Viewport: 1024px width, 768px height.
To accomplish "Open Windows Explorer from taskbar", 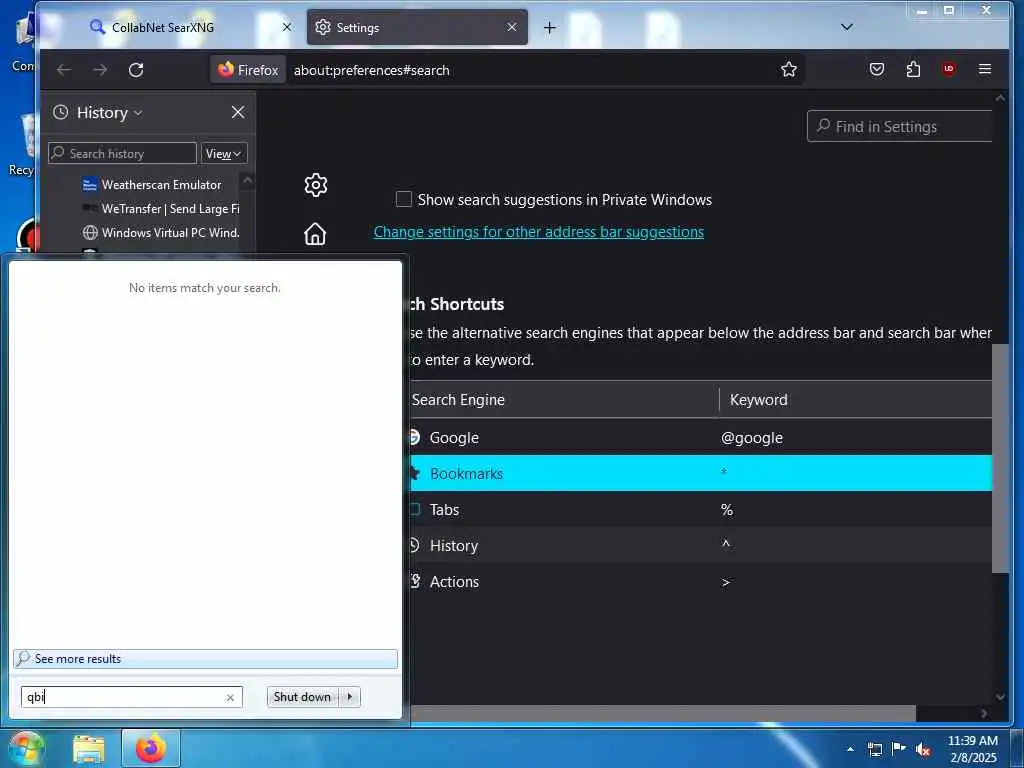I will coord(89,749).
